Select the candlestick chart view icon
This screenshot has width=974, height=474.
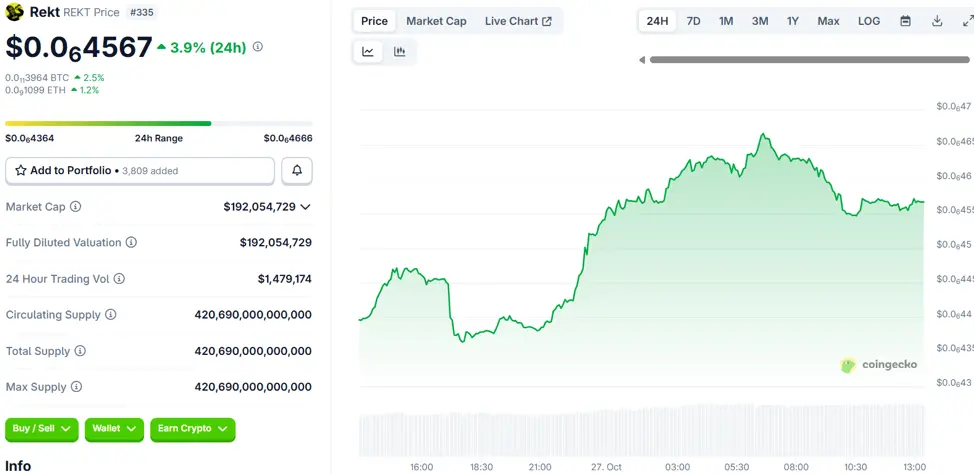(400, 52)
